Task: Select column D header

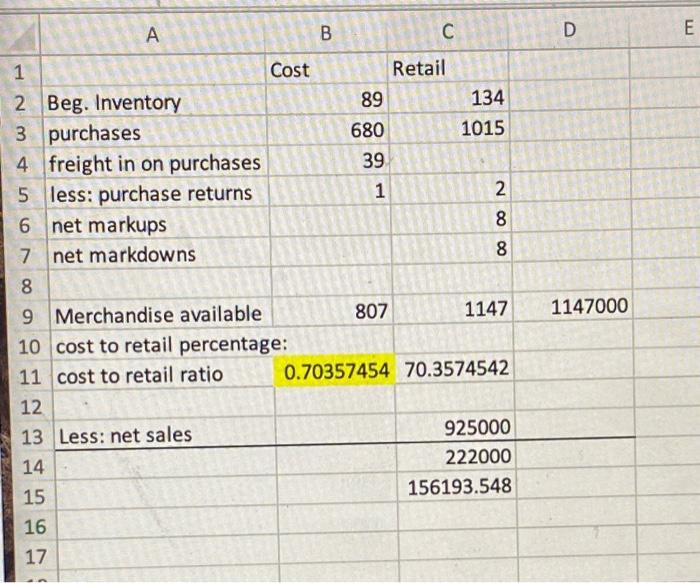Action: (x=569, y=30)
